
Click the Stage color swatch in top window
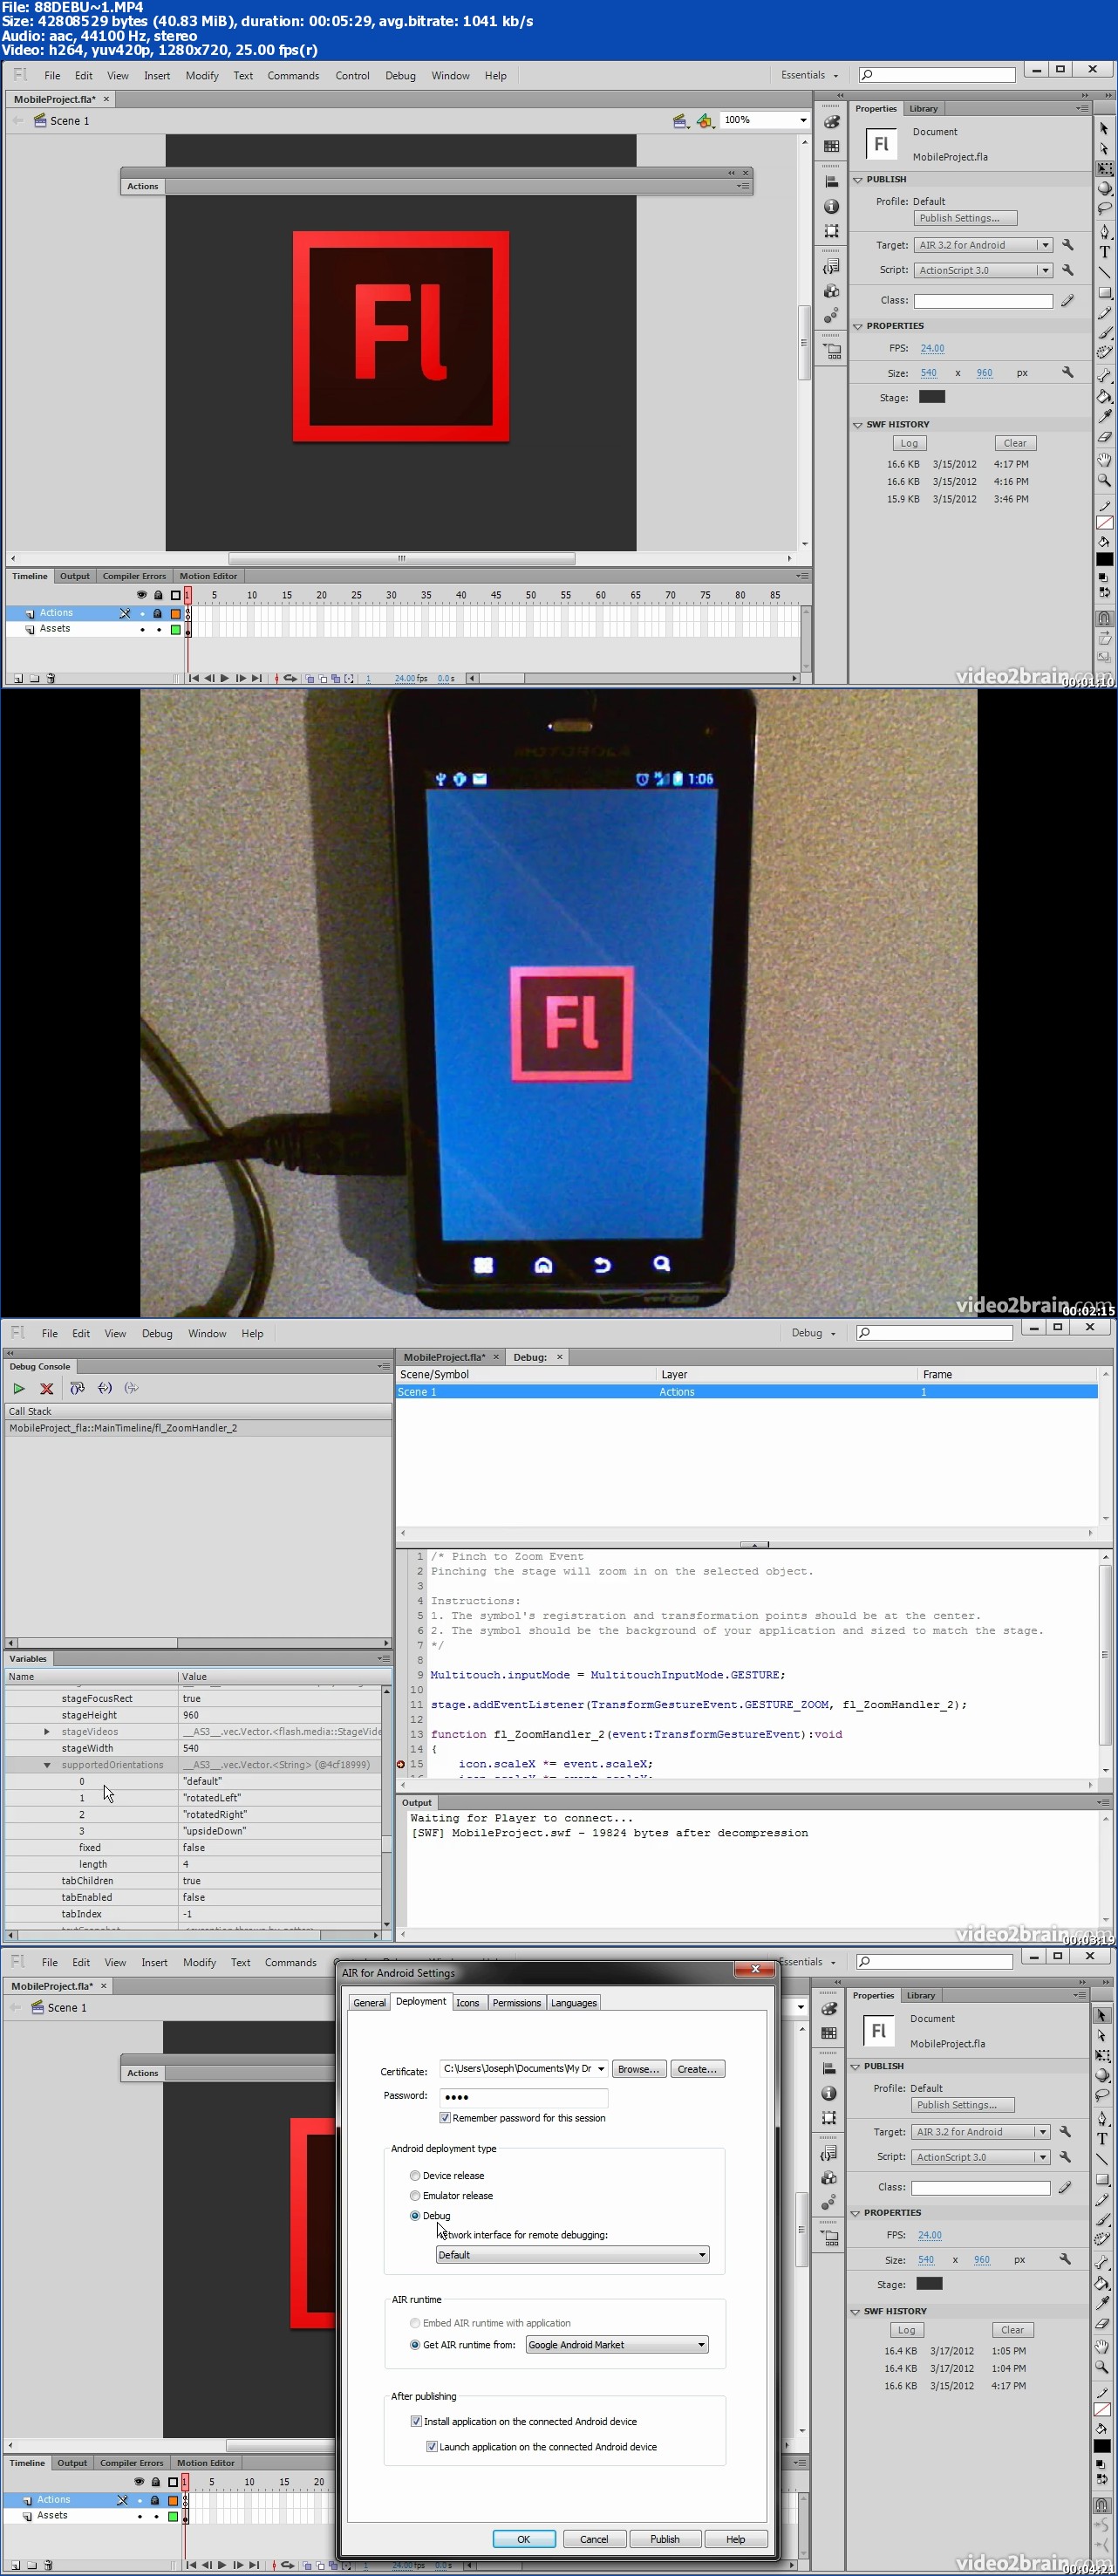[932, 397]
